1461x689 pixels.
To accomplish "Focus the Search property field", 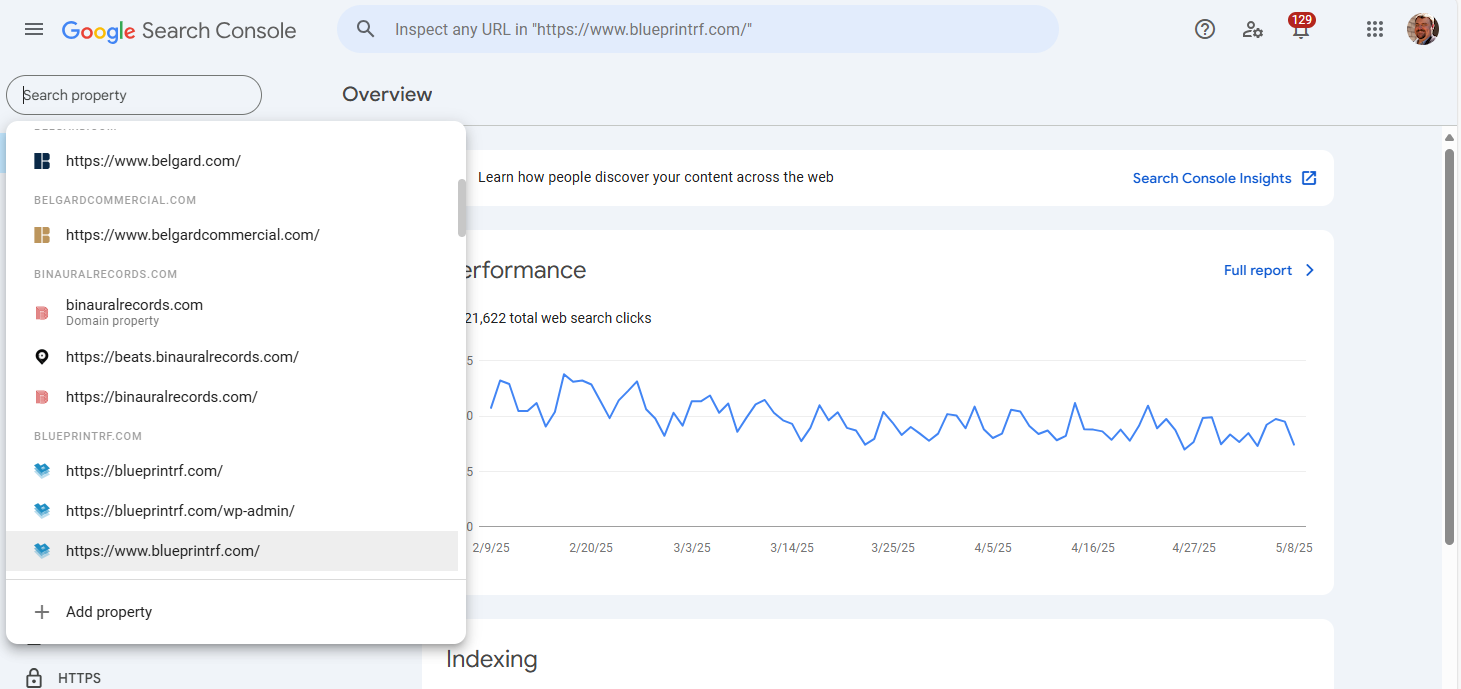I will 134,95.
